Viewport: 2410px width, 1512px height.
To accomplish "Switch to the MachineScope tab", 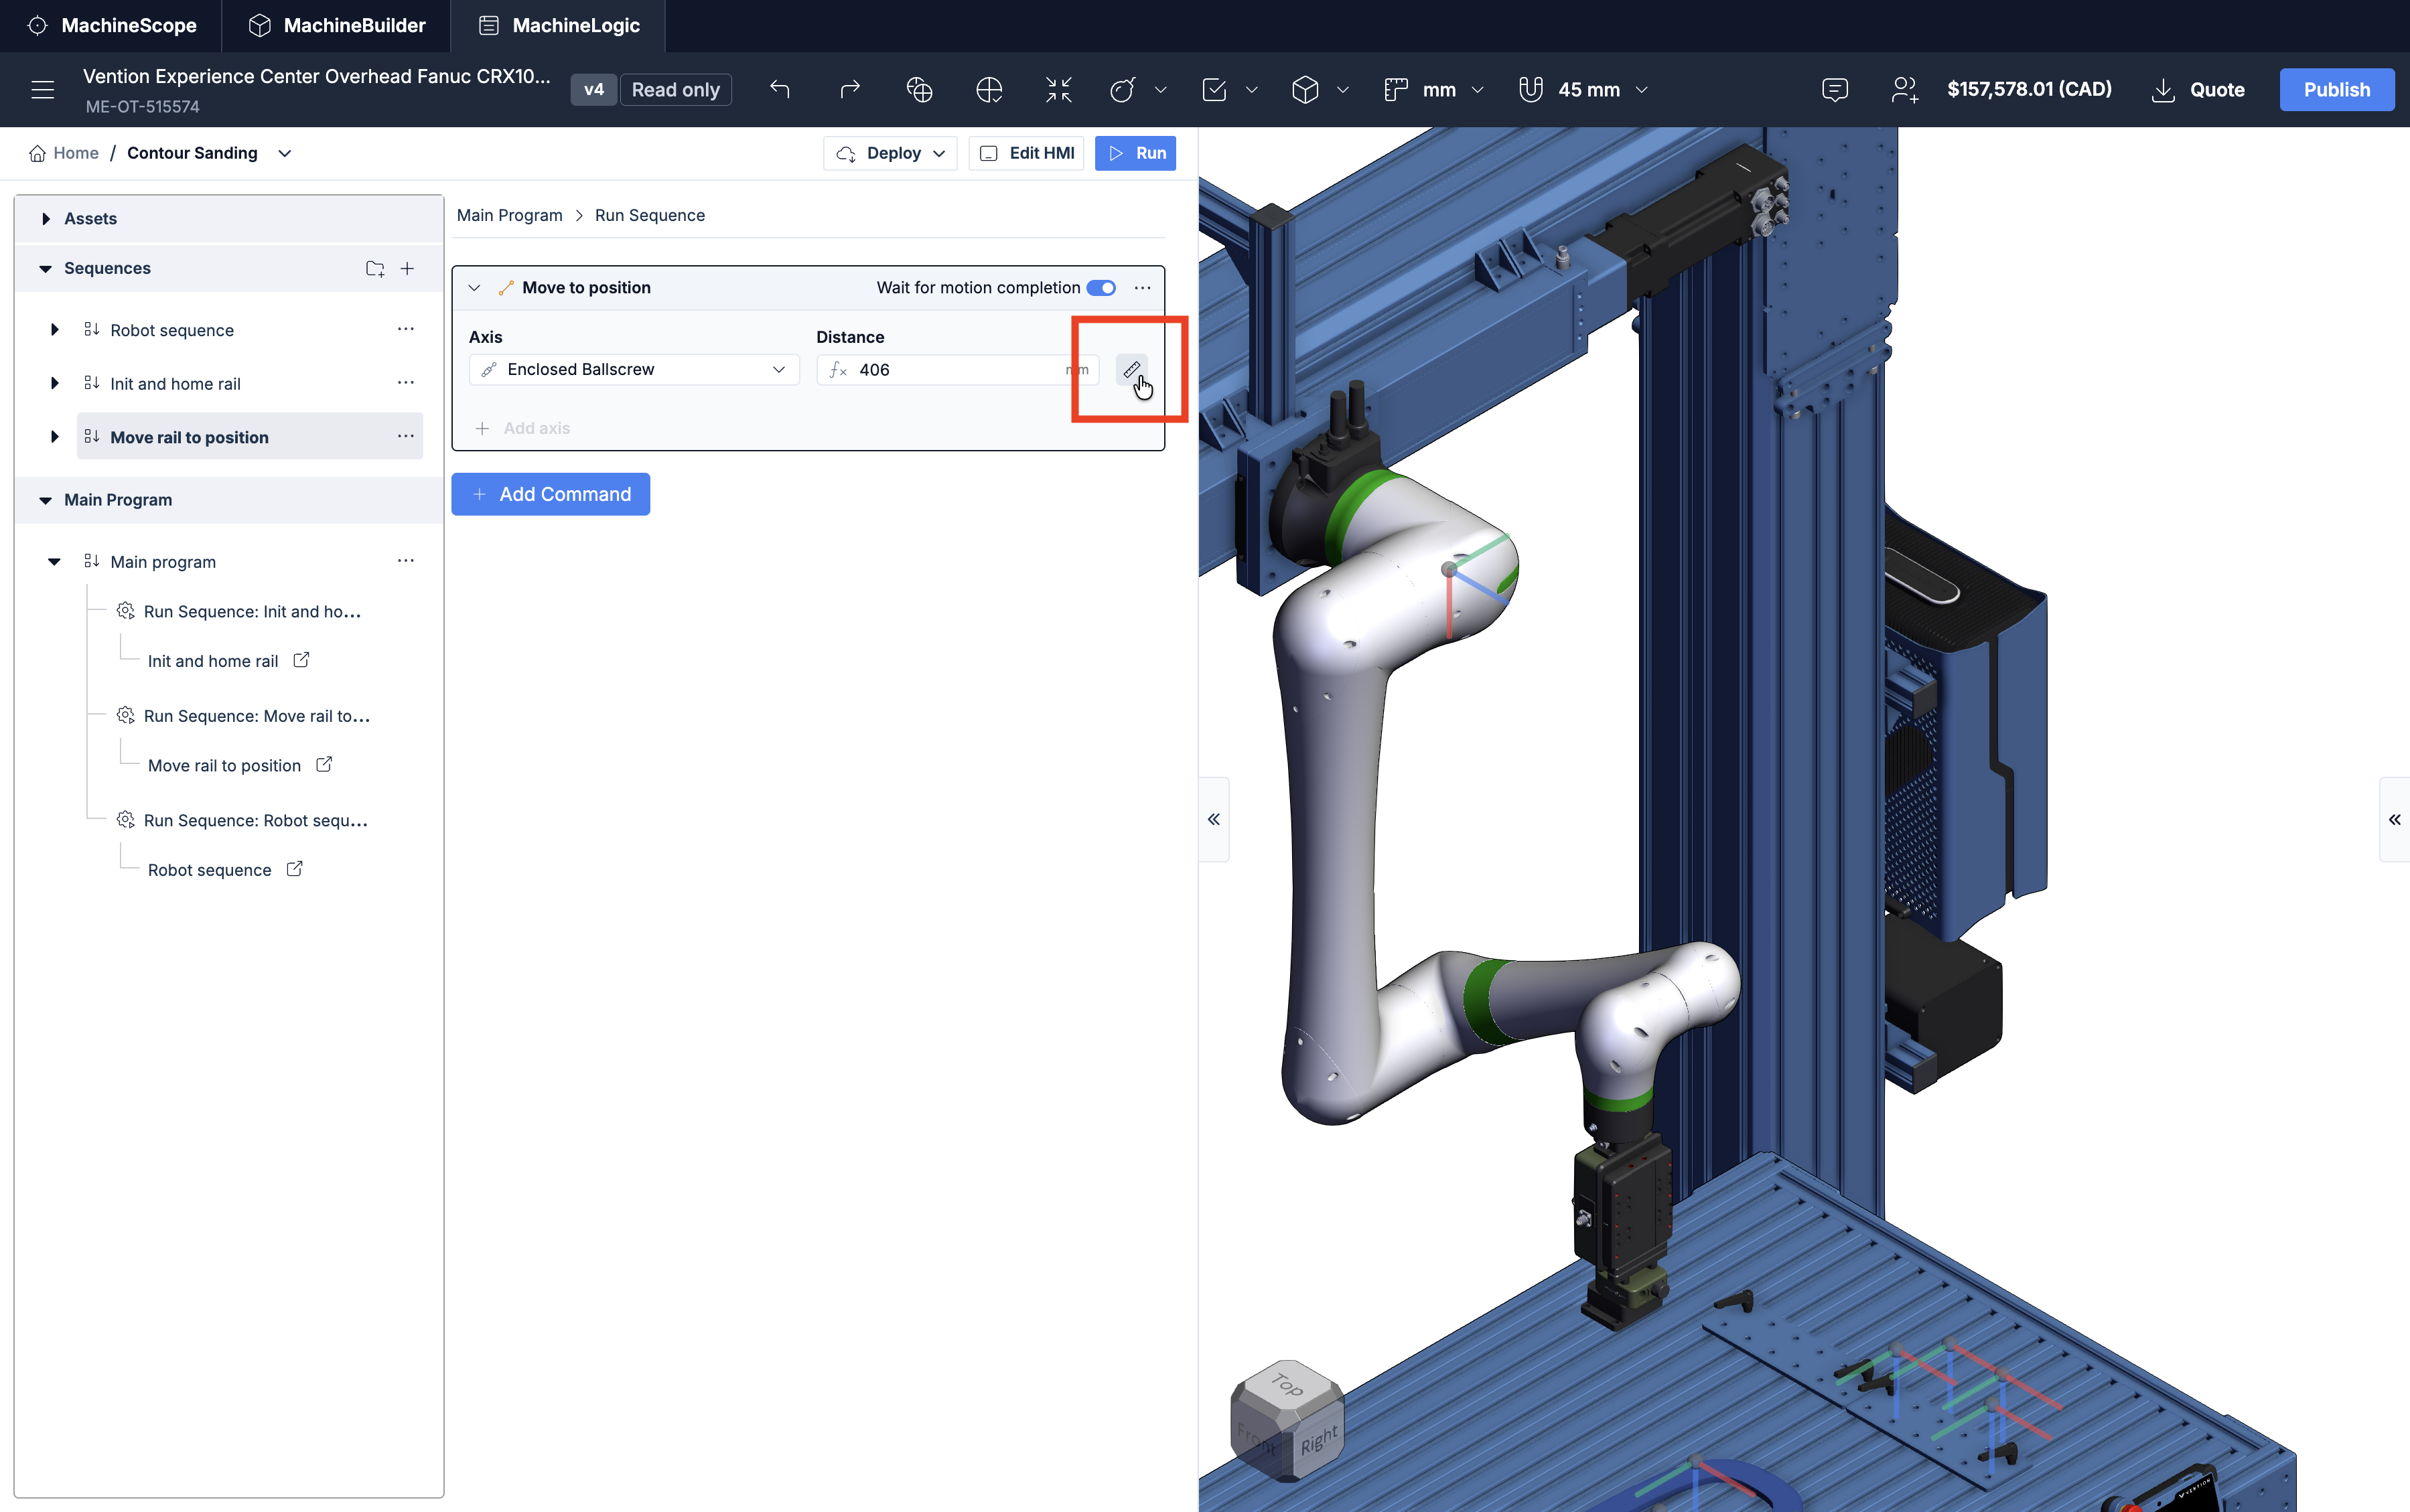I will (x=111, y=26).
